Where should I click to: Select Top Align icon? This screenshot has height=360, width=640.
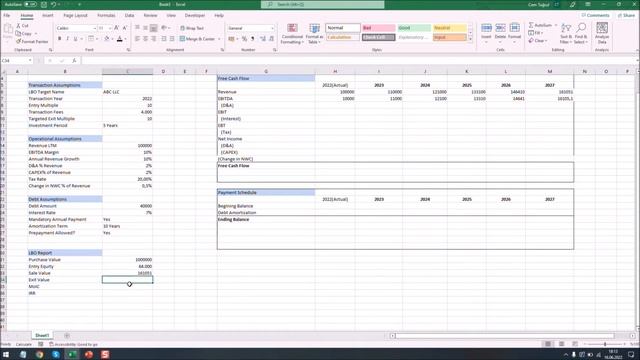[x=137, y=28]
